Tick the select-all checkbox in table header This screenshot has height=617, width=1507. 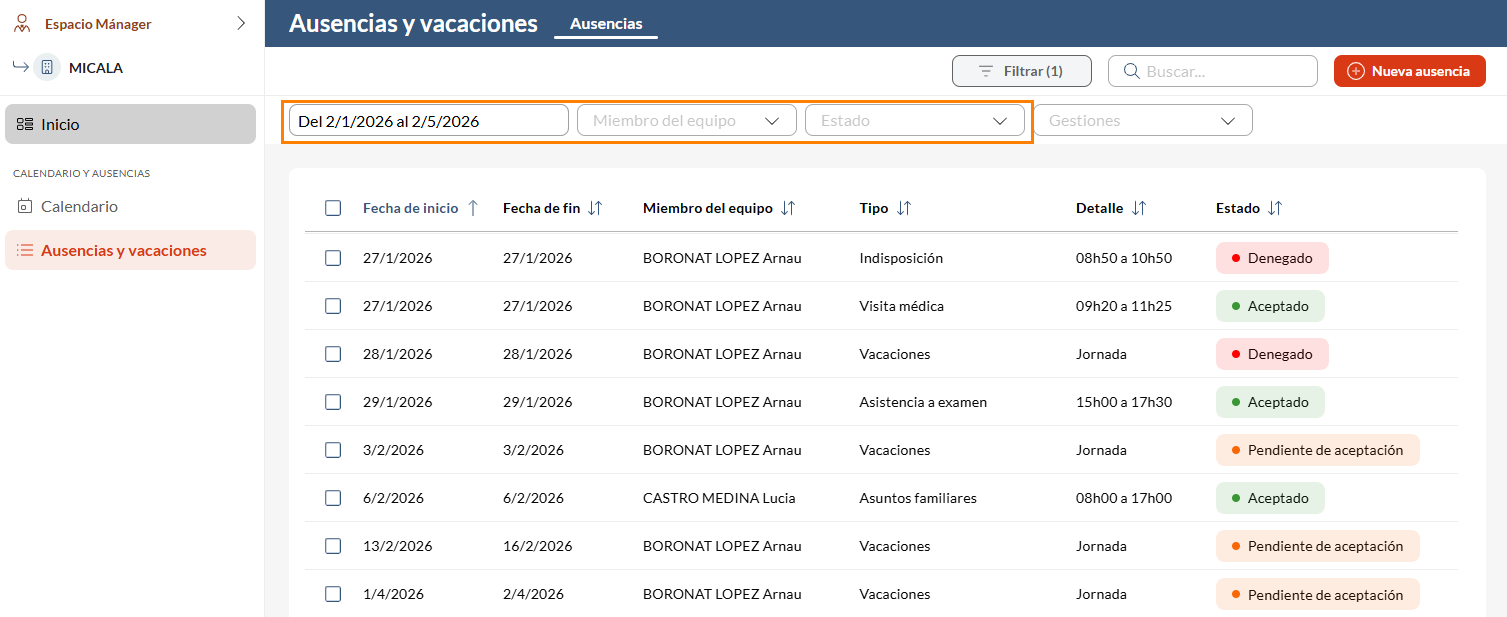(333, 208)
